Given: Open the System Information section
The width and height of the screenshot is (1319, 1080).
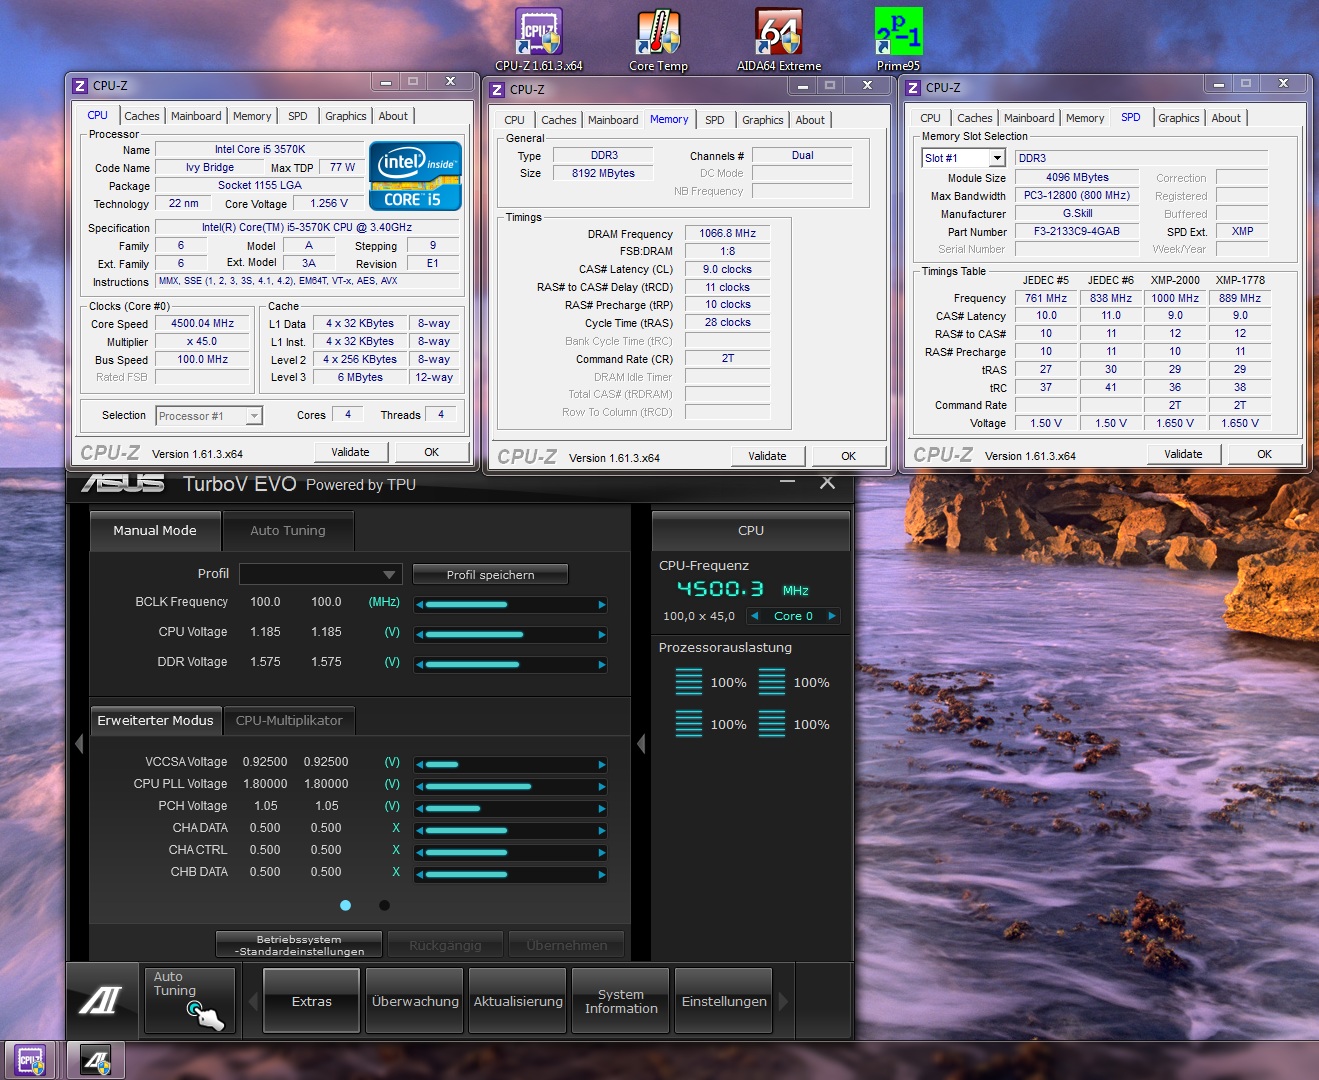Looking at the screenshot, I should (x=621, y=1001).
